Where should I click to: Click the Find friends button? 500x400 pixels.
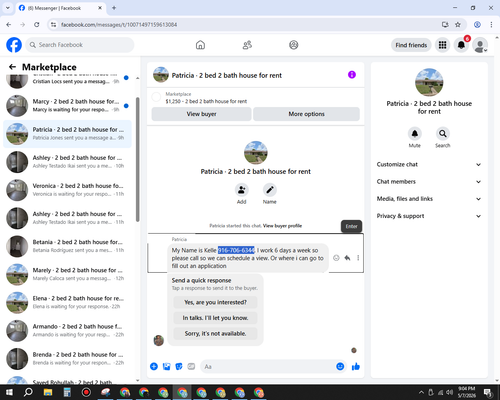point(411,45)
